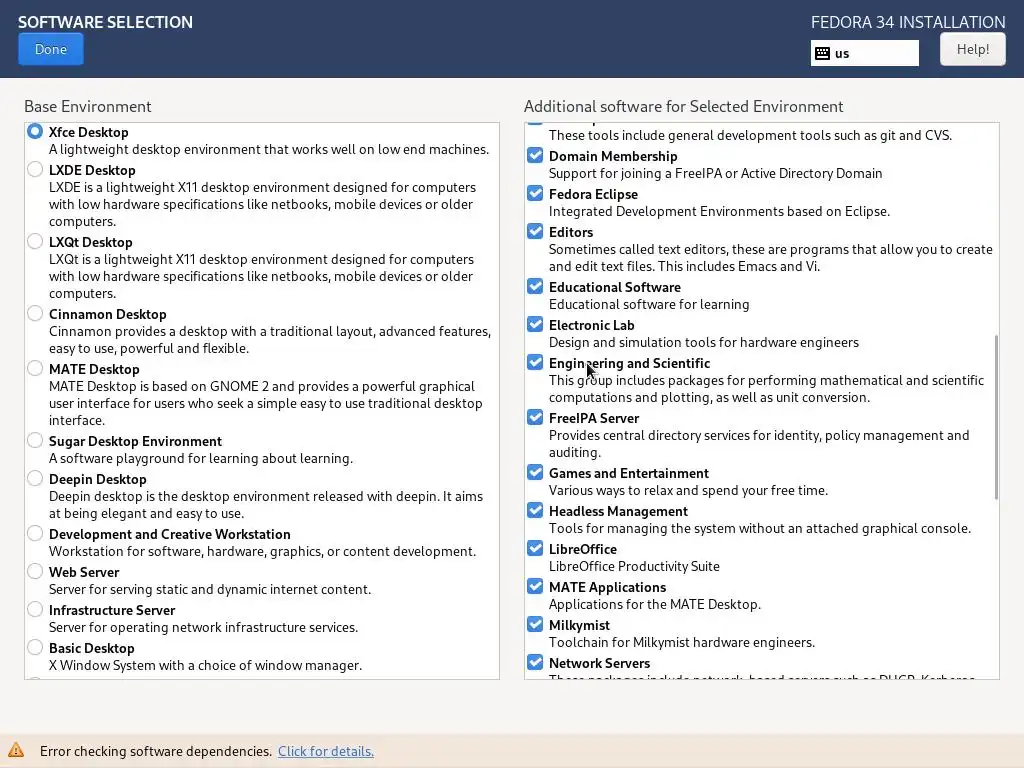Open the Help! button

[972, 49]
